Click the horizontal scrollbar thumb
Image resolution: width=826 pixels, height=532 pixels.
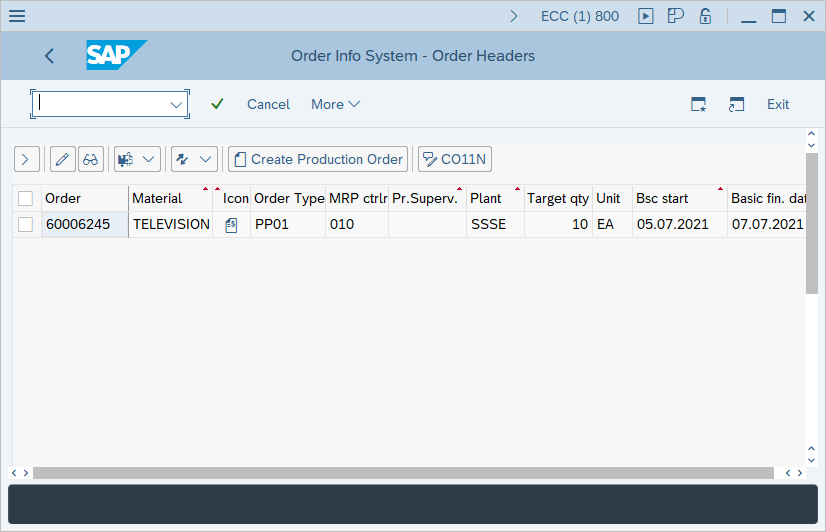404,473
